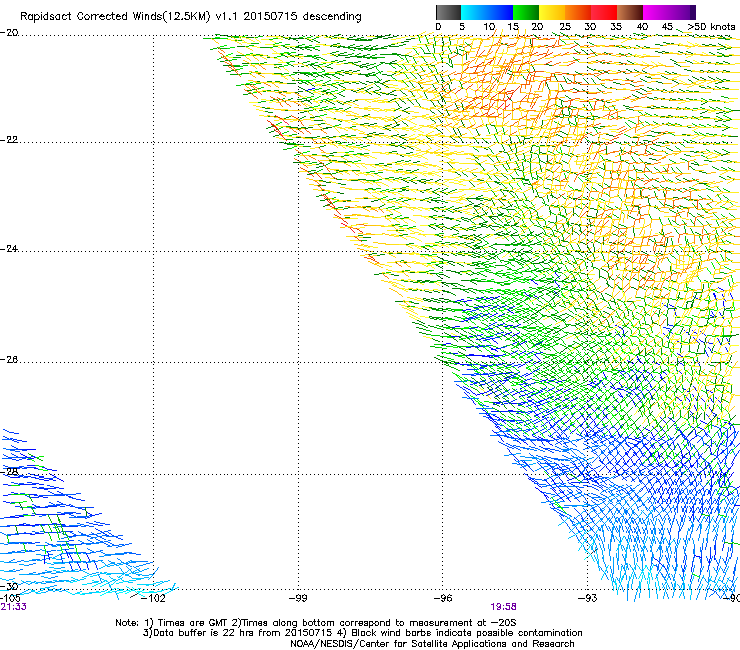Click the longitude label -96
Viewport: 740px width, 650px height.
click(443, 599)
